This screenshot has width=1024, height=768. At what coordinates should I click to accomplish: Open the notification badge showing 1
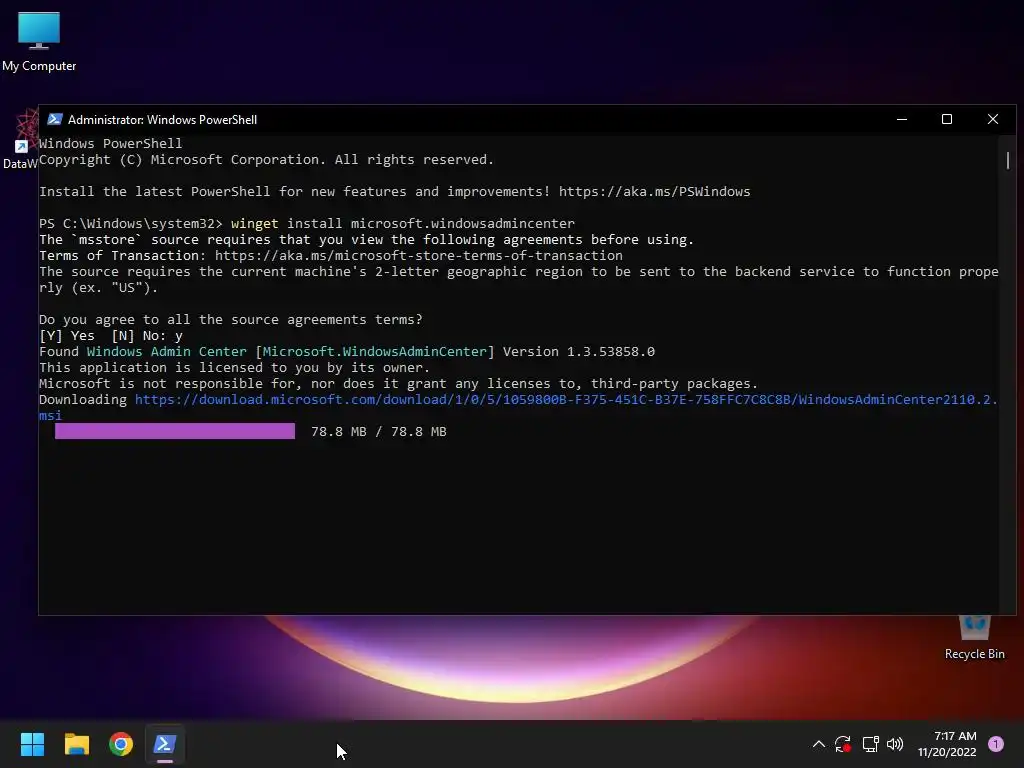[995, 744]
